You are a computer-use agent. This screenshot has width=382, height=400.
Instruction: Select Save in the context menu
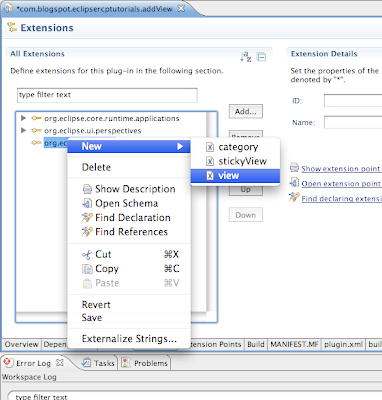[129, 317]
